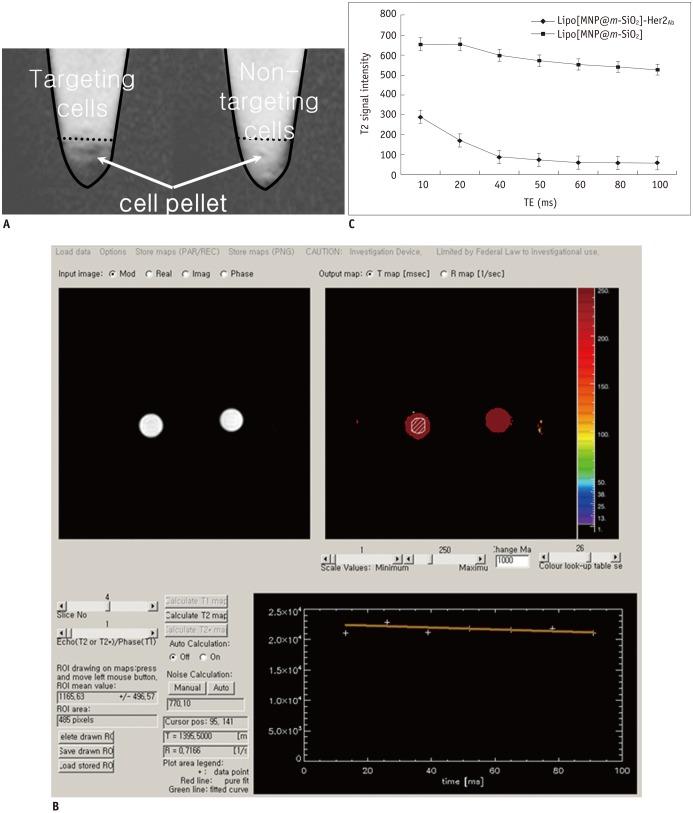Click the noise value field 770,10

[205, 704]
